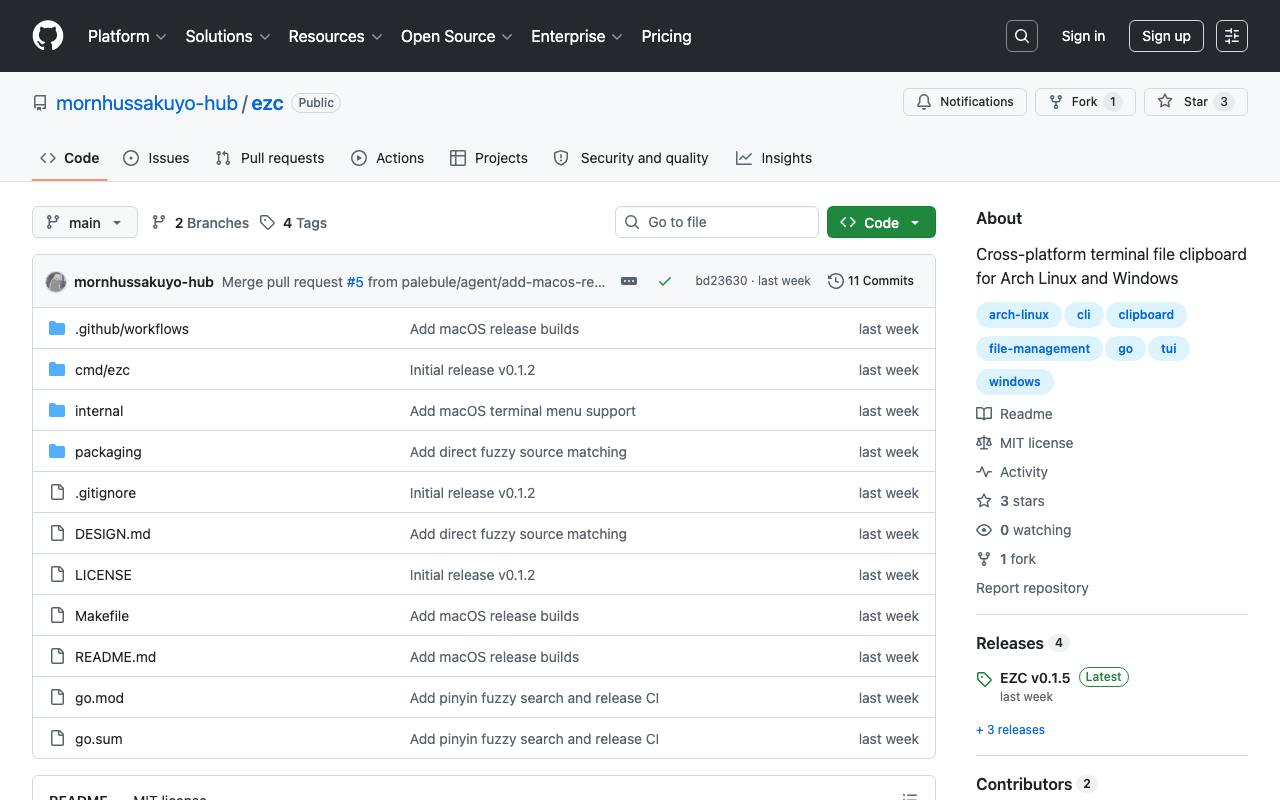Screen dimensions: 1280x800
Task: Star the ezc repository
Action: tap(1196, 102)
